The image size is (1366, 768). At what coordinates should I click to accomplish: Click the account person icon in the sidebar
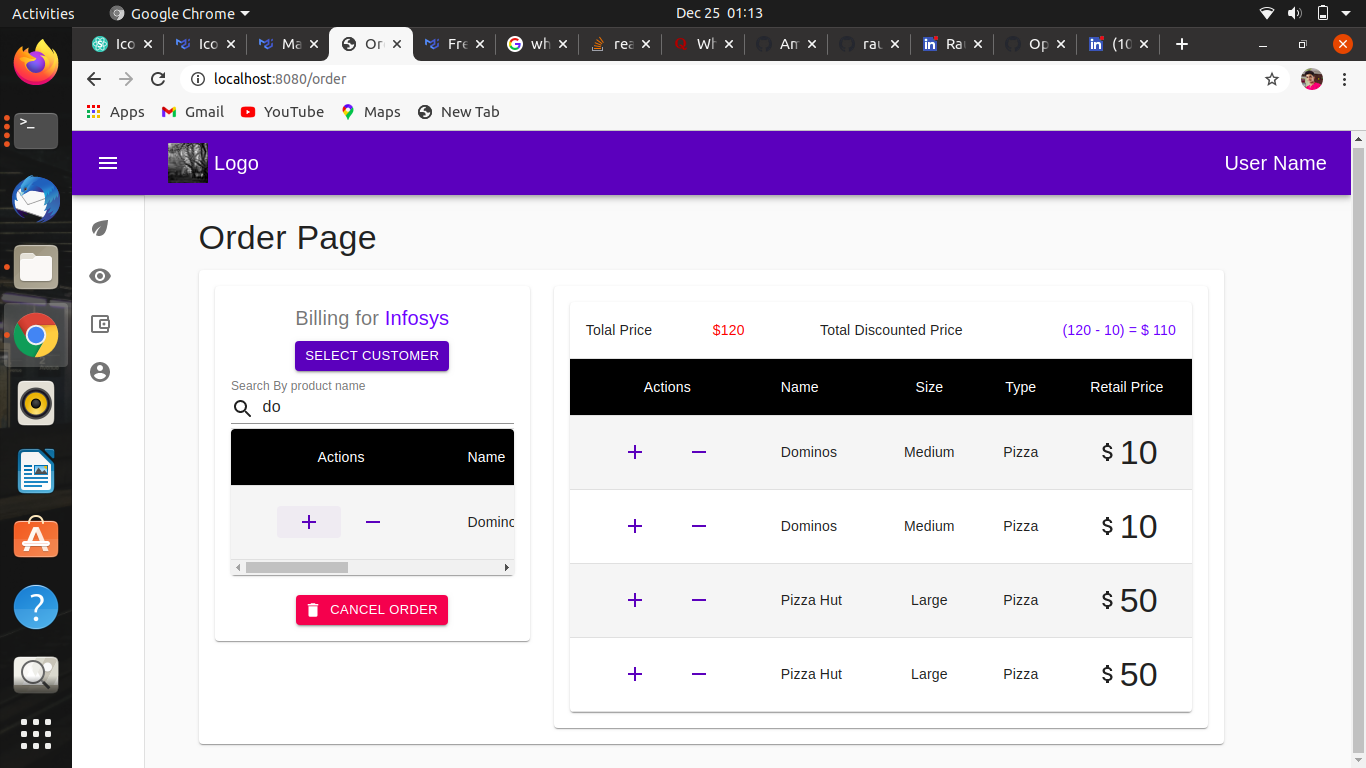pos(99,371)
